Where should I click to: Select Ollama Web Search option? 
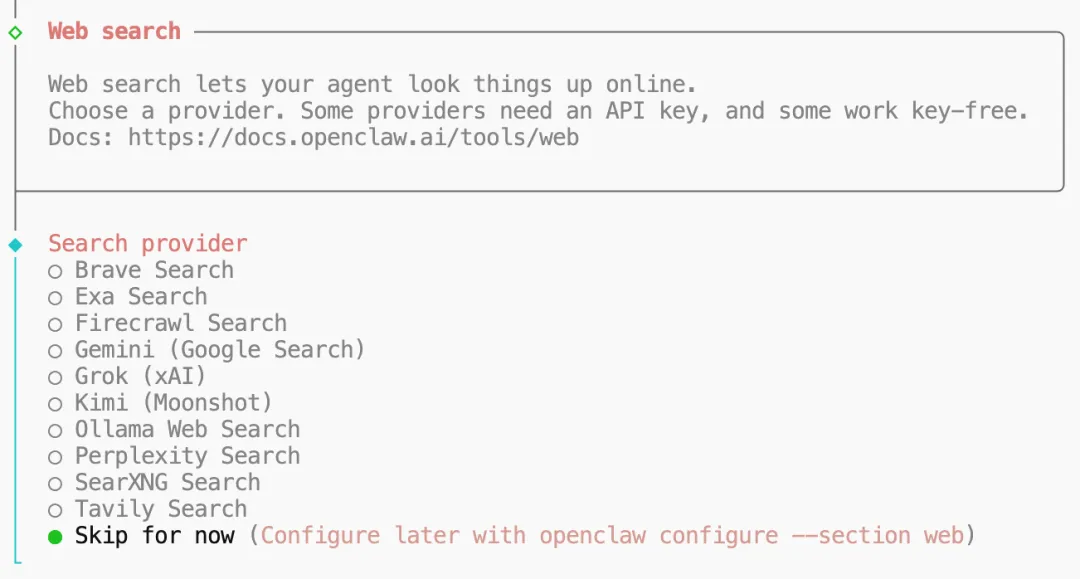55,430
